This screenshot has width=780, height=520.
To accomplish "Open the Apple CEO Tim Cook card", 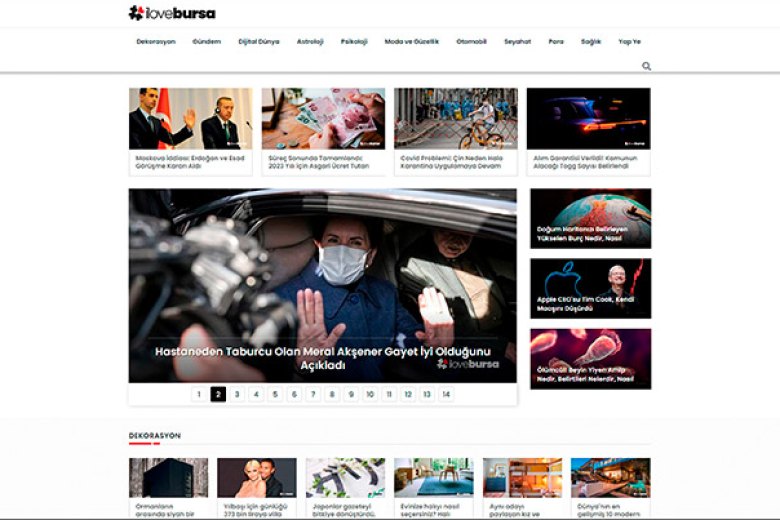I will [x=590, y=289].
